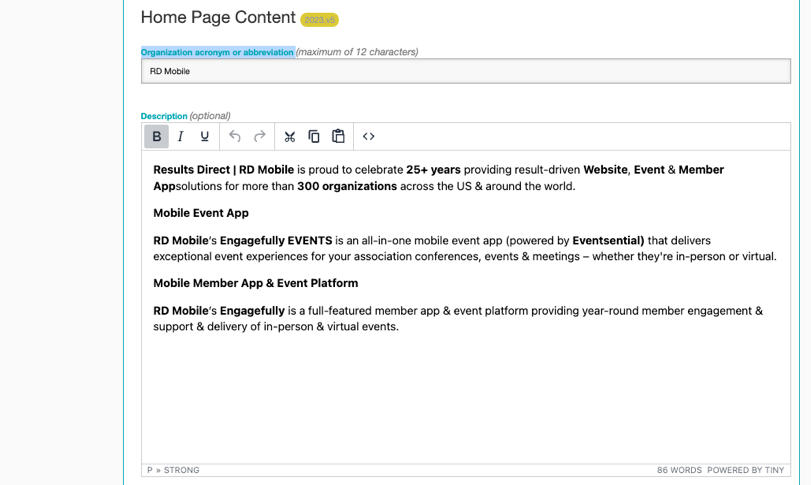
Task: Click the Cut scissors icon
Action: pos(290,136)
